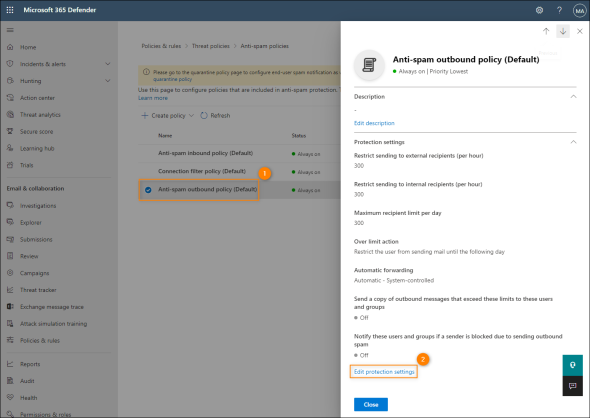Click the Learning hub icon
Viewport: 590px width, 418px height.
click(x=10, y=148)
